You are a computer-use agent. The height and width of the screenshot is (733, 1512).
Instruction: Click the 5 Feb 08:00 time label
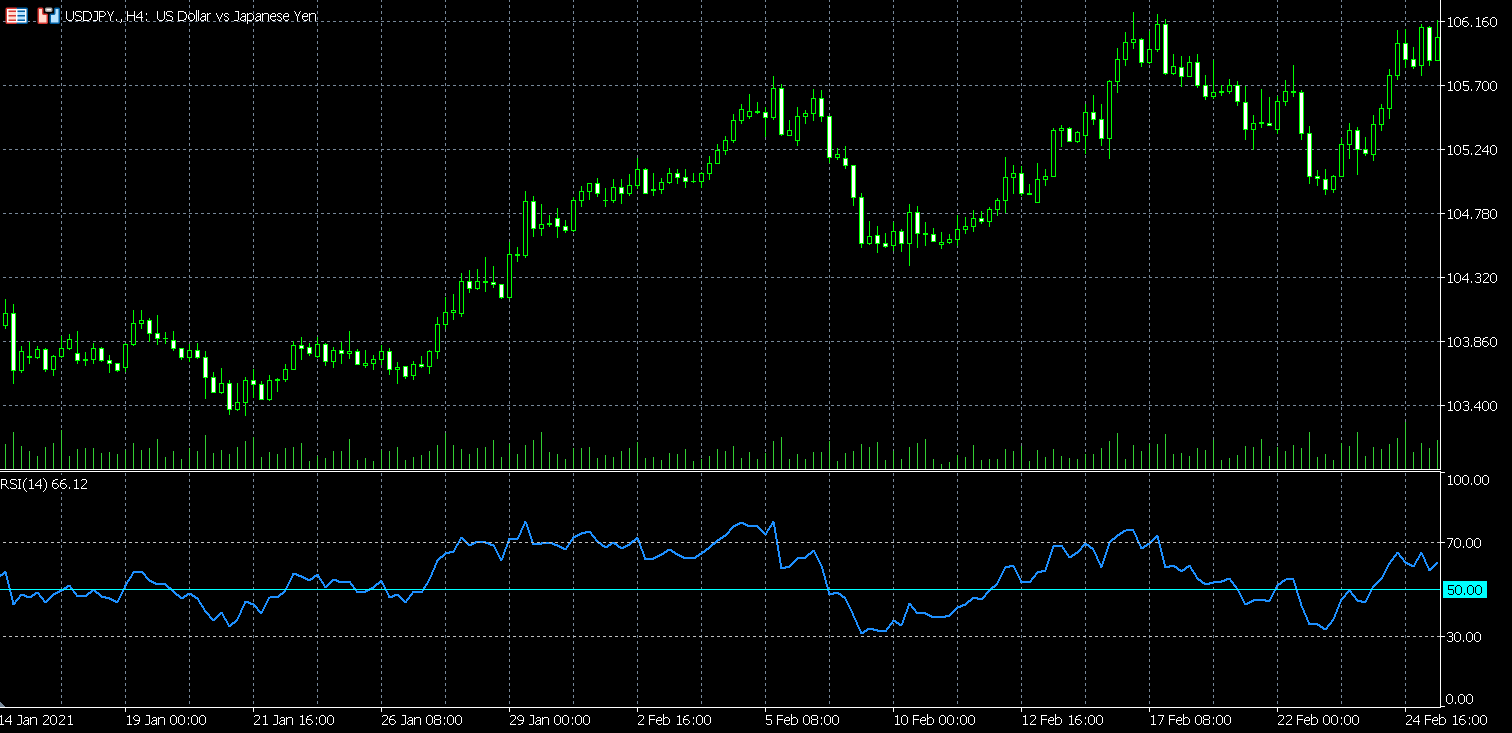click(803, 720)
